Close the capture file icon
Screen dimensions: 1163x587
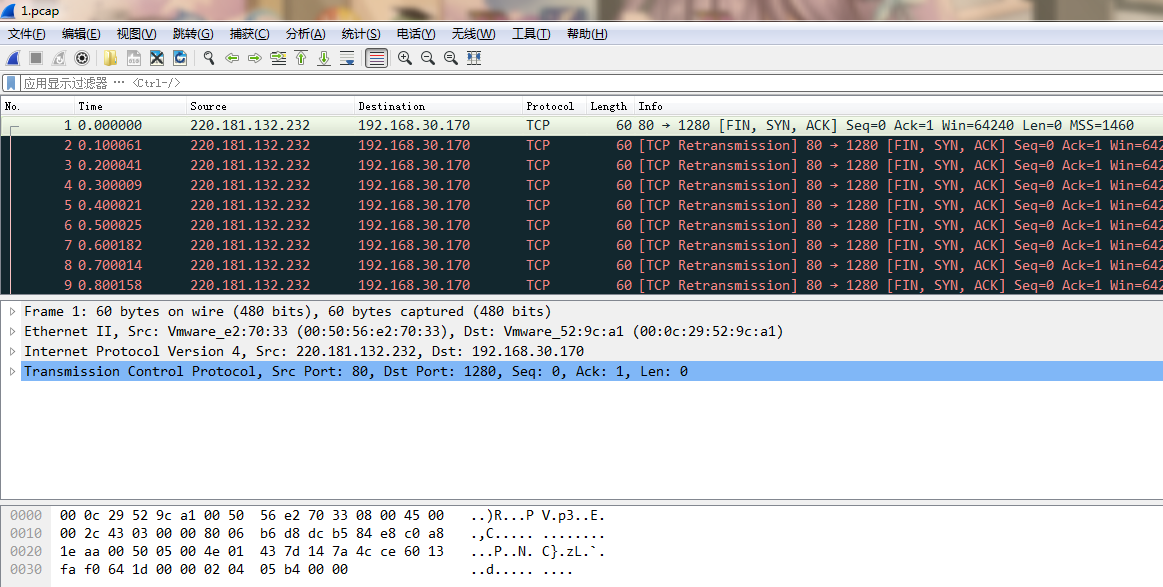[x=157, y=58]
